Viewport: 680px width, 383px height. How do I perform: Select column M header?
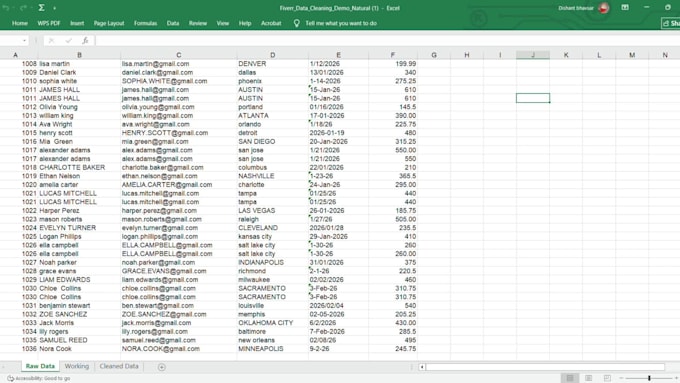632,55
